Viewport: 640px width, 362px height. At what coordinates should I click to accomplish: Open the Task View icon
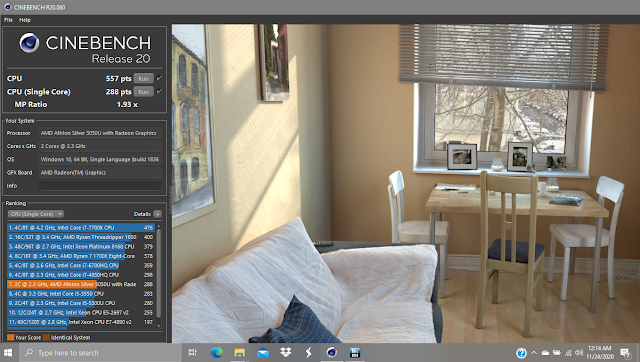click(x=192, y=353)
